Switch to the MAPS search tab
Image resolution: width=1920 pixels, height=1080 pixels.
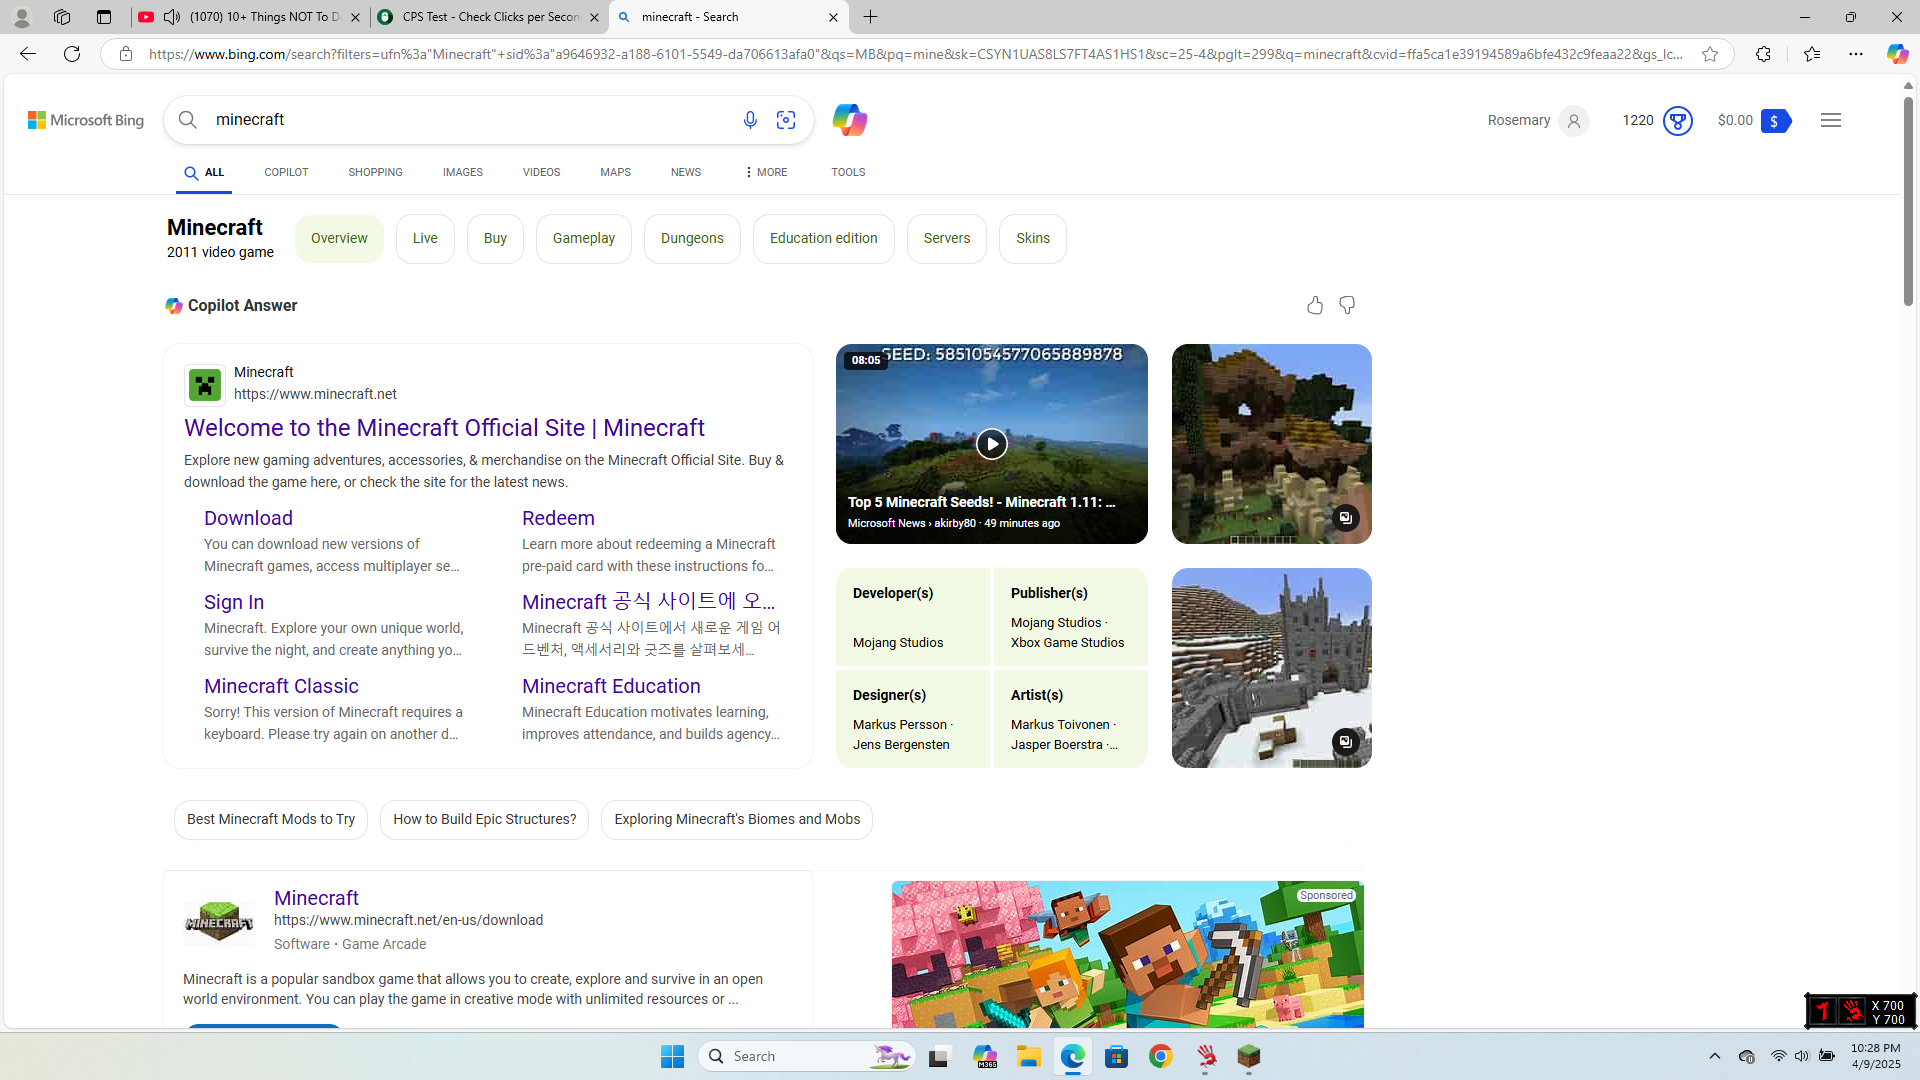point(615,173)
